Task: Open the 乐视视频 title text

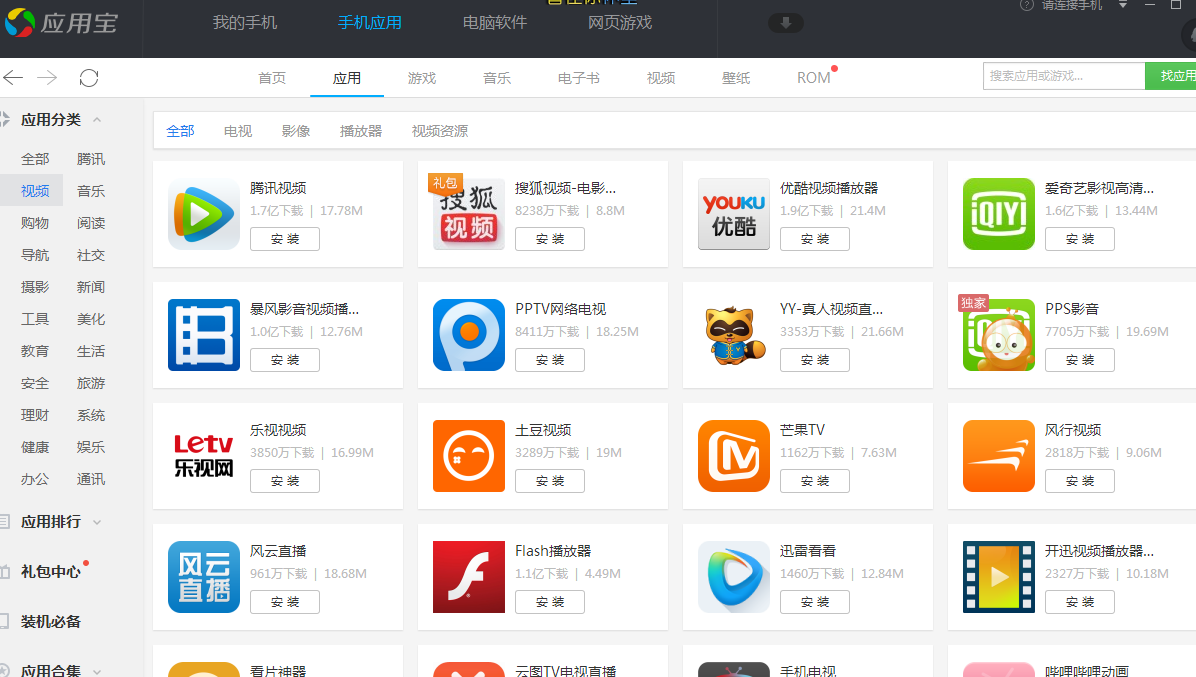Action: point(278,430)
